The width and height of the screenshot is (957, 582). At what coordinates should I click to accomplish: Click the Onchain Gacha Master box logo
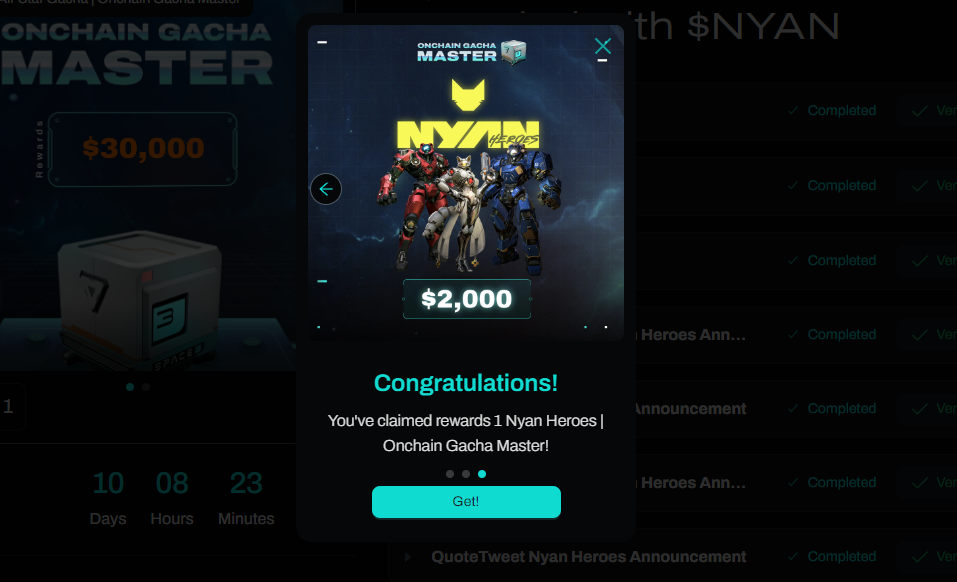[x=471, y=52]
